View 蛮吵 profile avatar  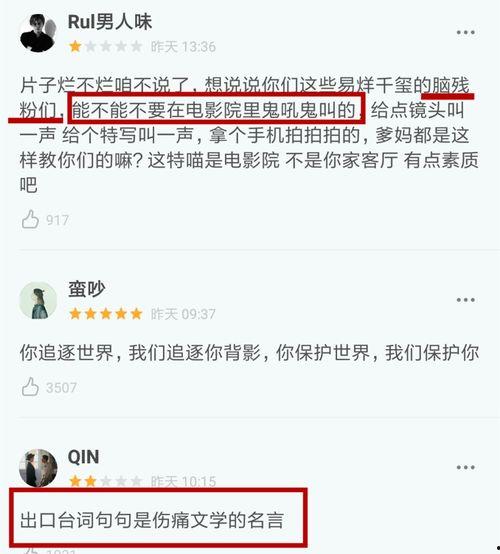38,300
